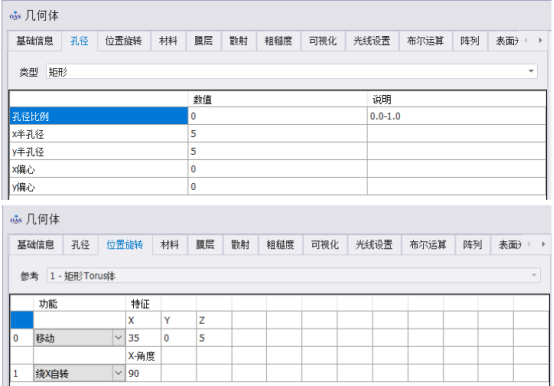Select the 孔径比例 row label
Screen dimensions: 554x386
(99, 116)
